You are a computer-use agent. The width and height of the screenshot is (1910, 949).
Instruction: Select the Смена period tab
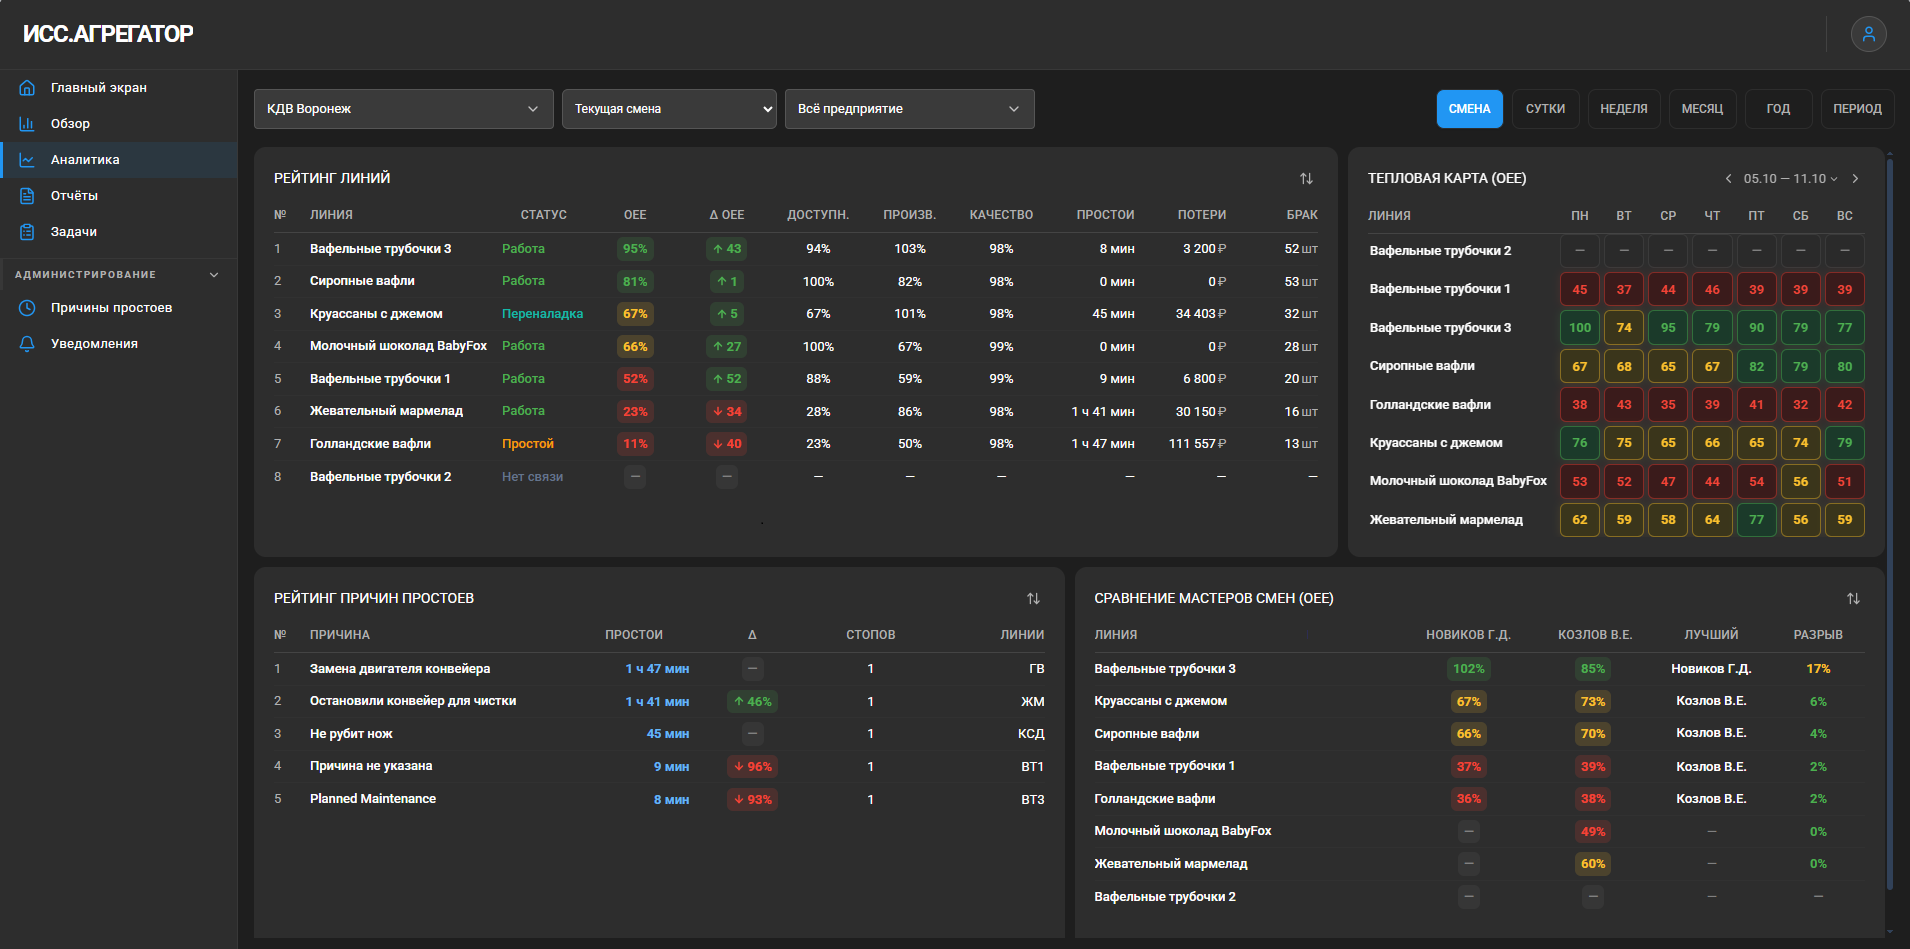pyautogui.click(x=1469, y=109)
